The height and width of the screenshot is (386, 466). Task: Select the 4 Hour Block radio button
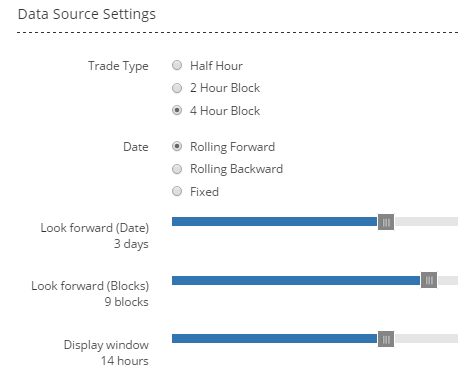click(177, 110)
